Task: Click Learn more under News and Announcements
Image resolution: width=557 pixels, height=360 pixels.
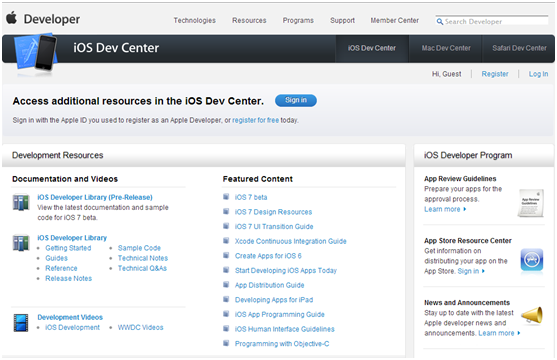Action: click(x=499, y=333)
